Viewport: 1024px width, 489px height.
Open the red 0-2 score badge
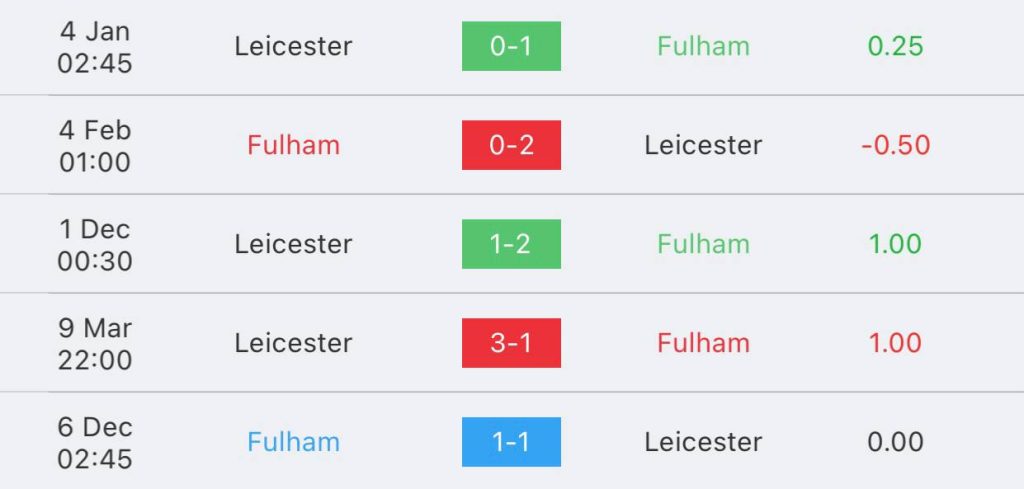click(x=511, y=145)
